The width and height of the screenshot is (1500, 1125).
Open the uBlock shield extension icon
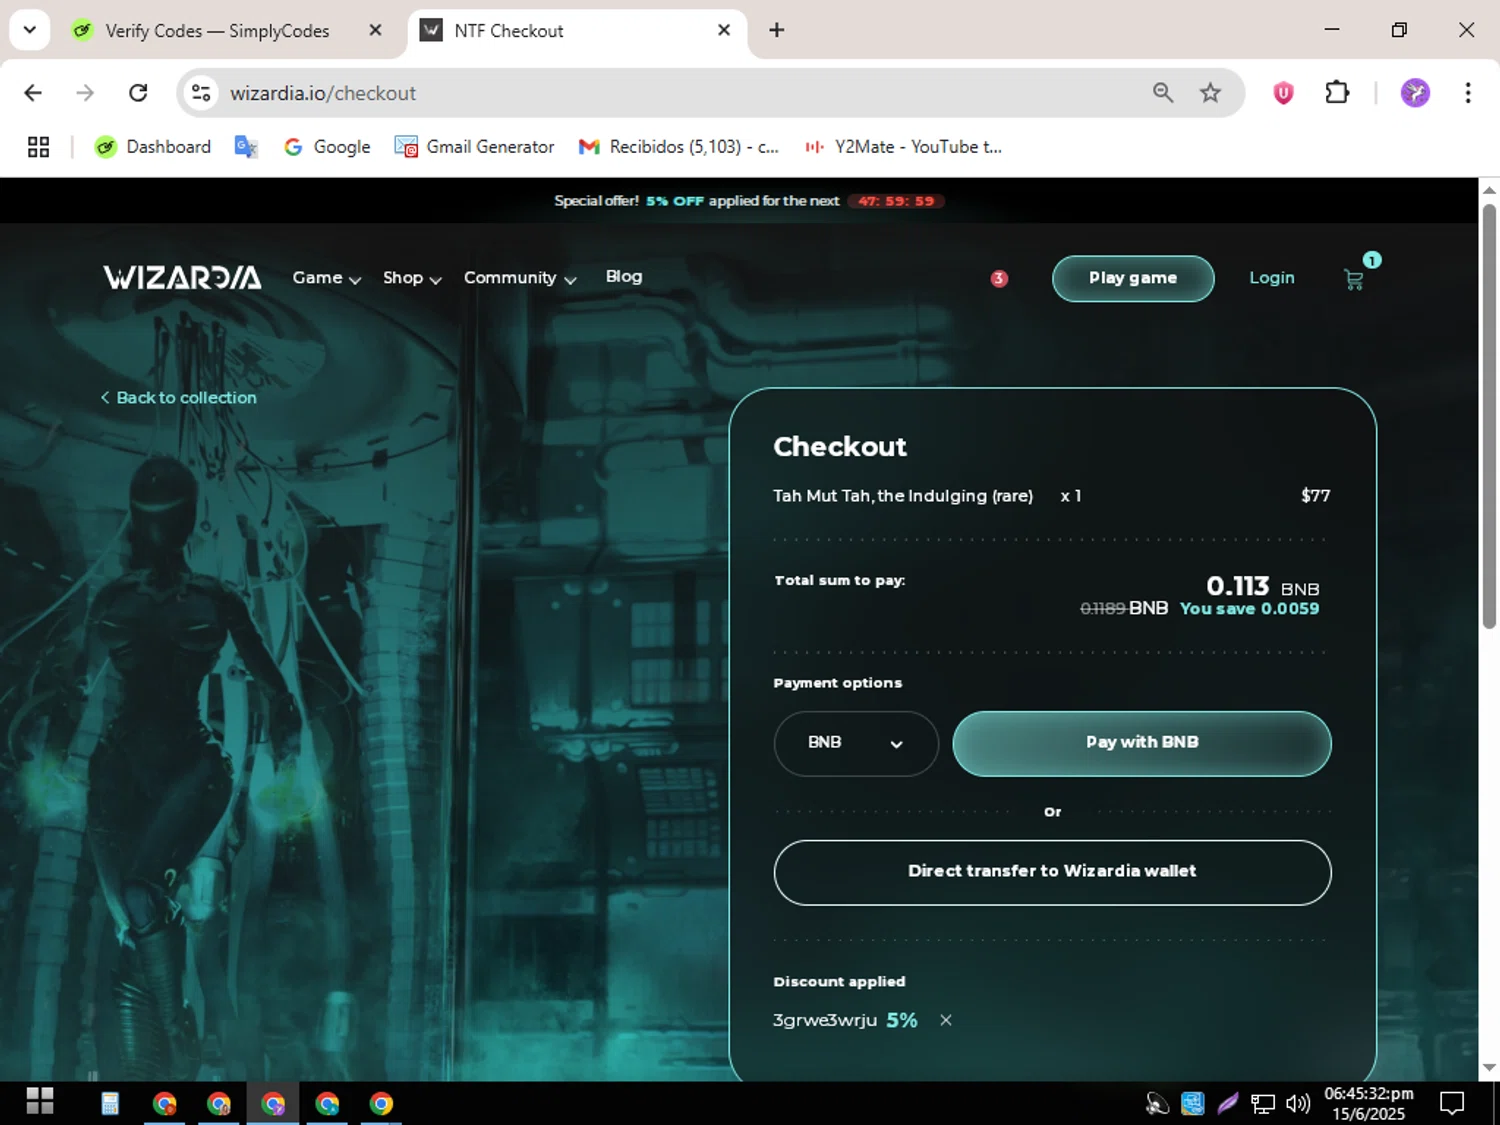1283,93
